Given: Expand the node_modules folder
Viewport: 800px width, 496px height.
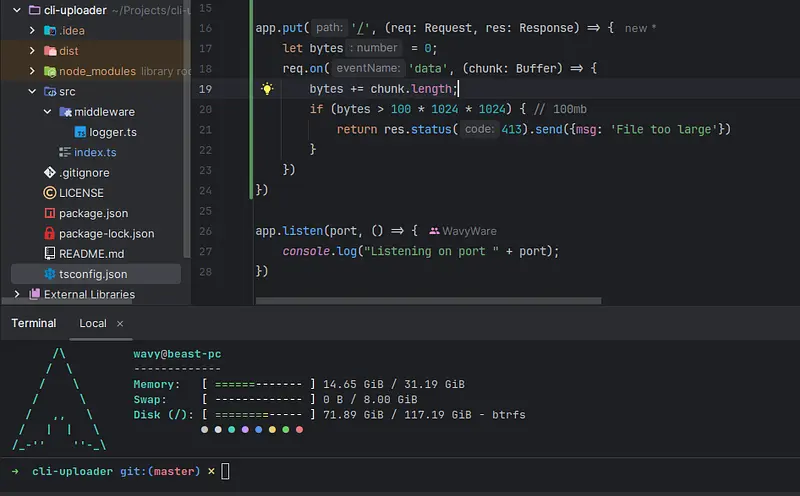Looking at the screenshot, I should [32, 71].
